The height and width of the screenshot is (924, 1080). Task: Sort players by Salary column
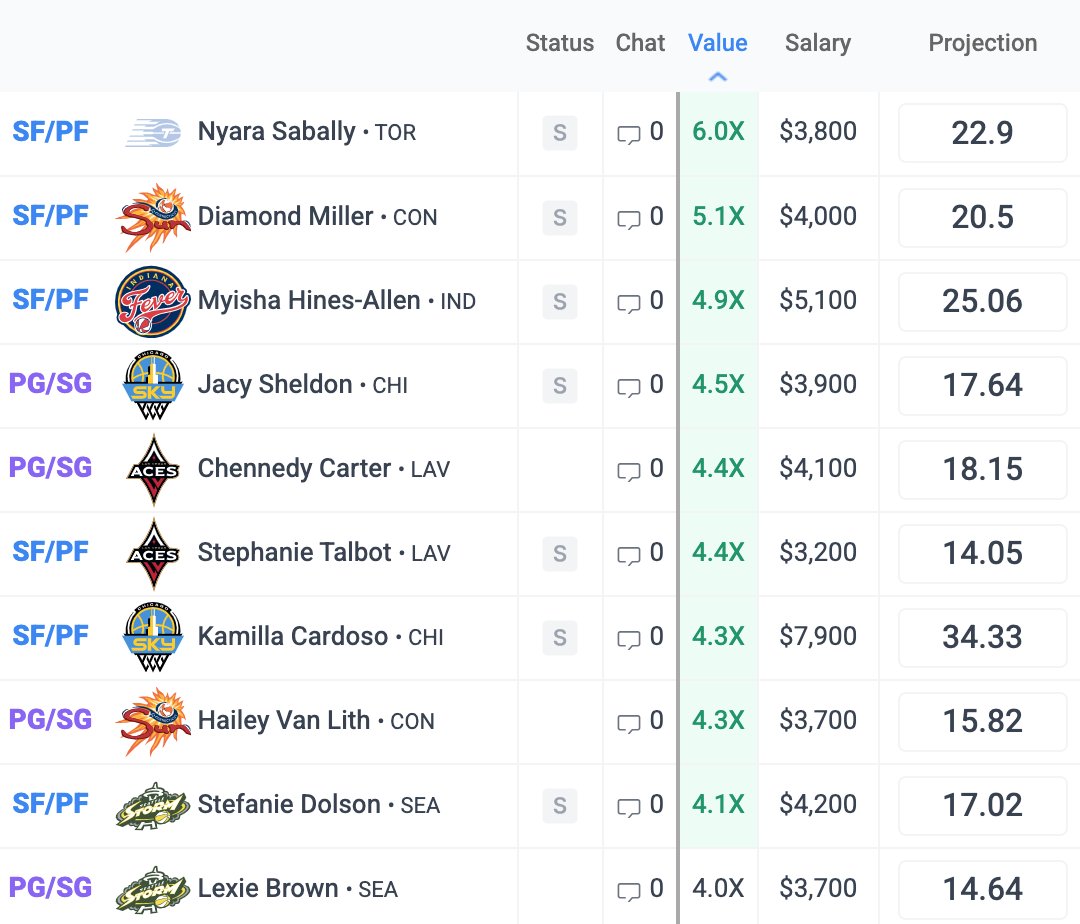818,43
